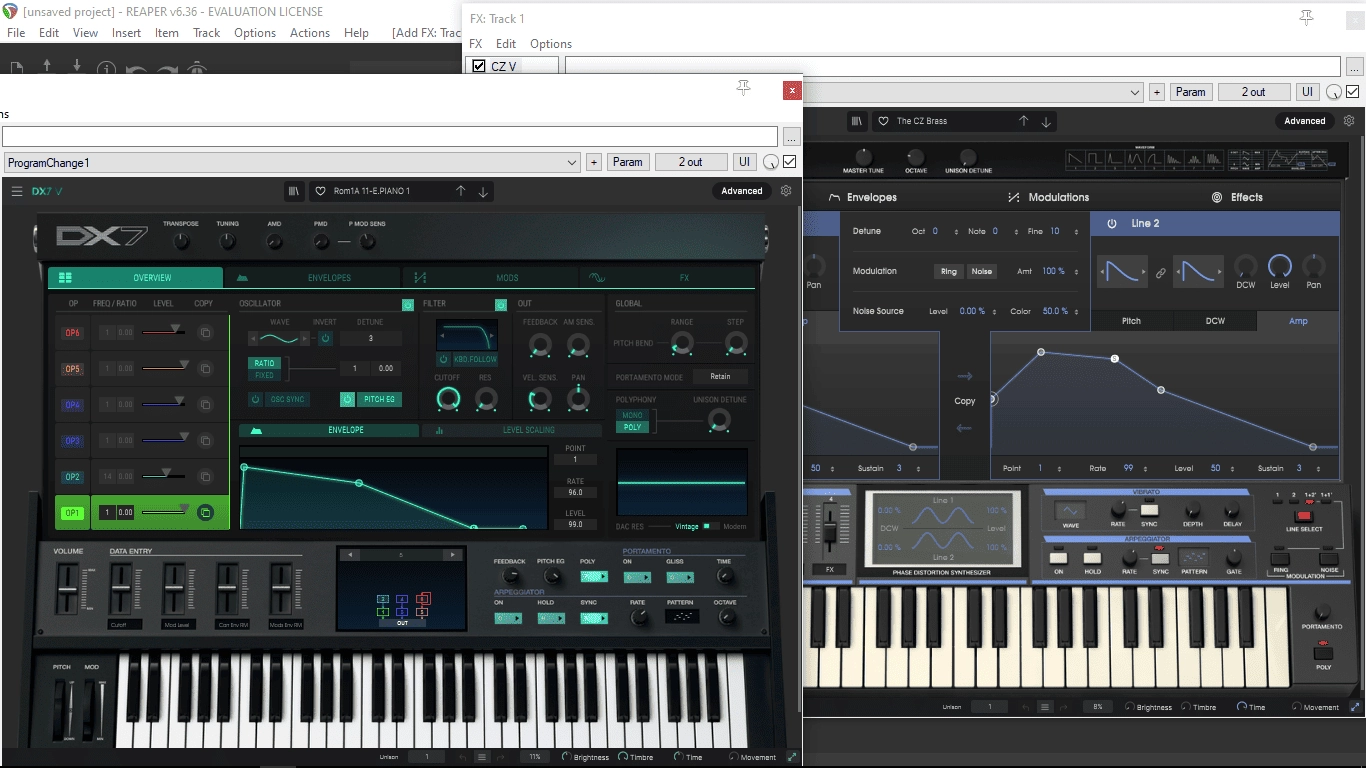Copy envelope right with the right arrow
The image size is (1366, 768).
965,377
